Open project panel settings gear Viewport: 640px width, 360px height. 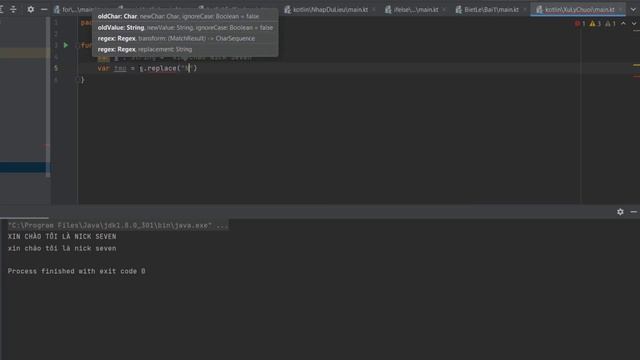31,9
